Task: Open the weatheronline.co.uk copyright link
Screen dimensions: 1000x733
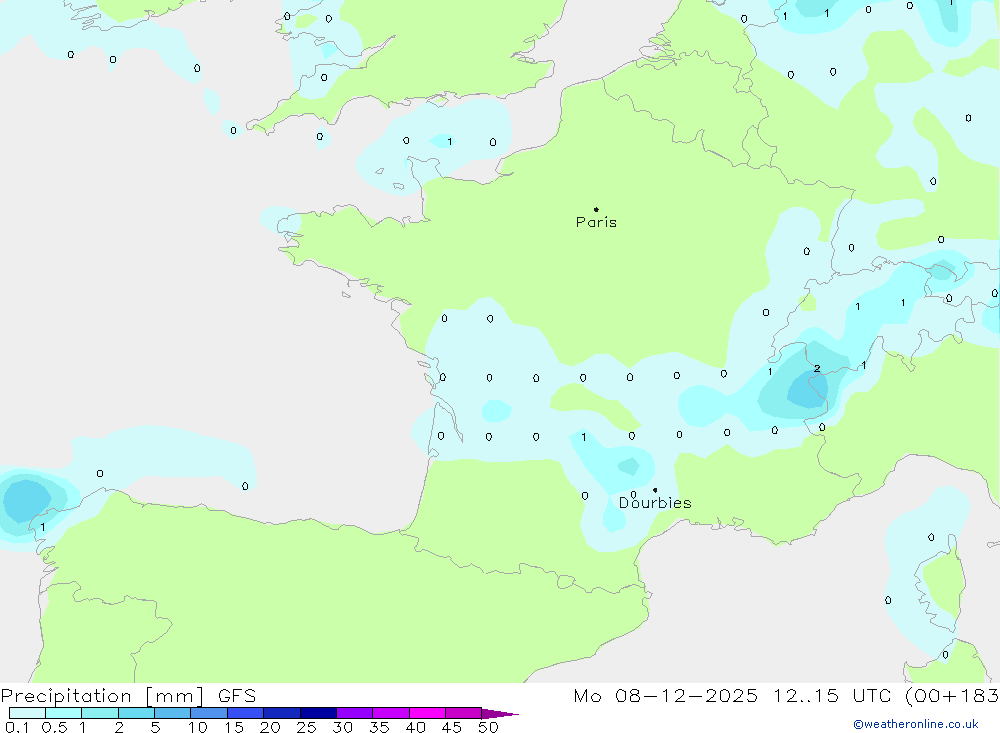Action: [x=916, y=724]
